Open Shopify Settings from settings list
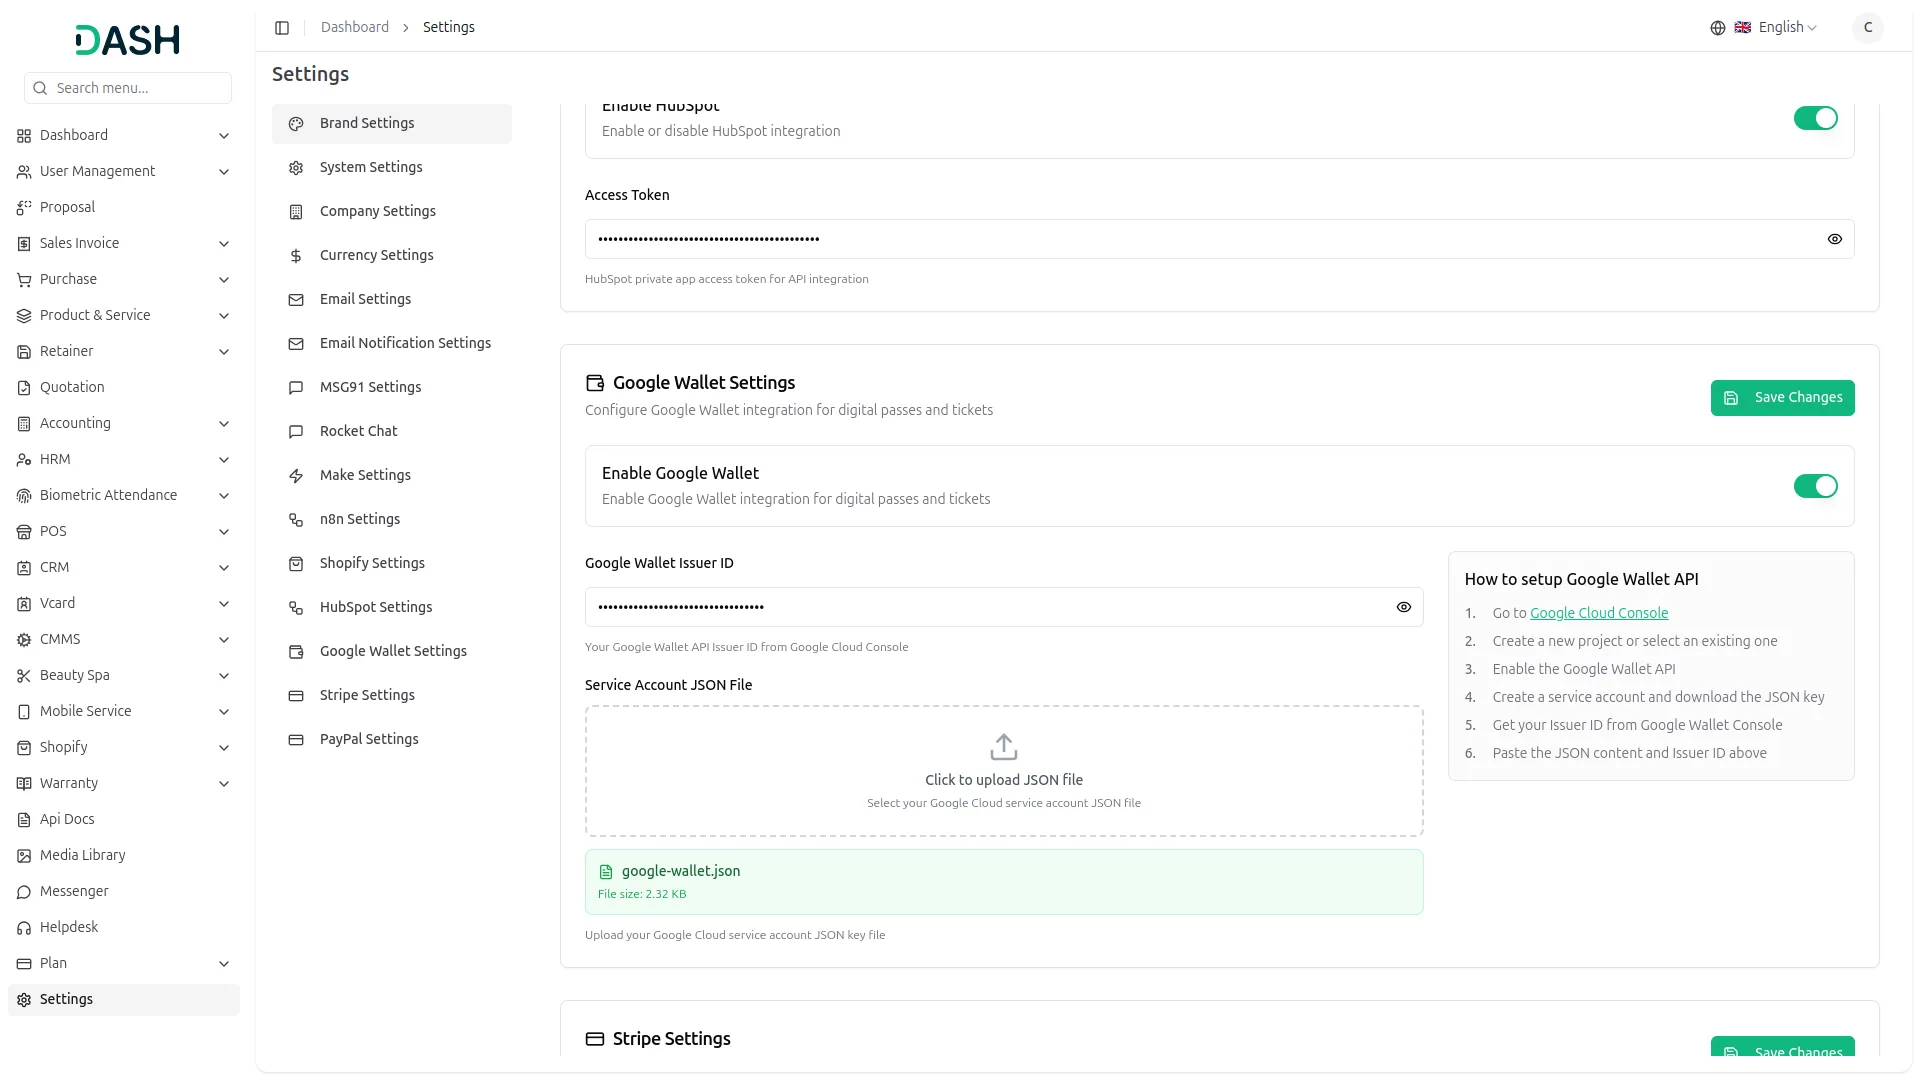Screen dimensions: 1920x1080 pos(371,563)
